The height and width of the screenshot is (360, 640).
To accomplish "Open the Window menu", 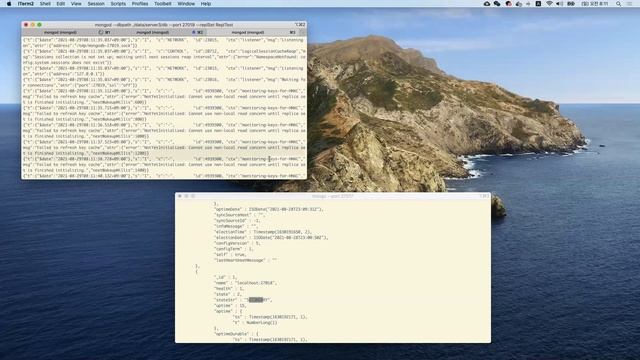I will click(186, 4).
